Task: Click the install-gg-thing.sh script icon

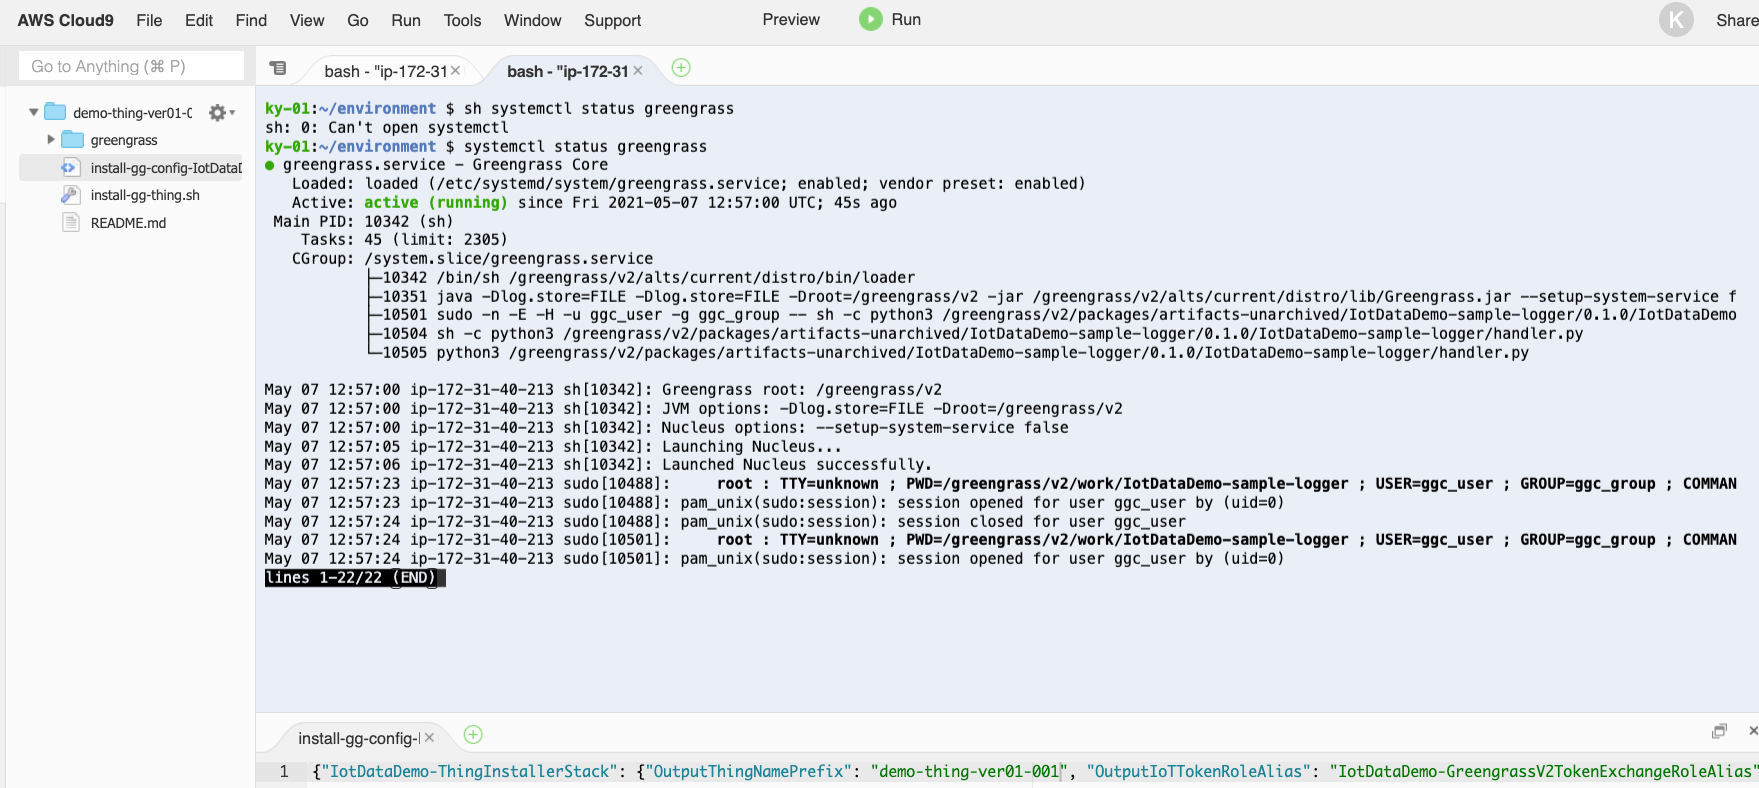Action: [x=71, y=195]
